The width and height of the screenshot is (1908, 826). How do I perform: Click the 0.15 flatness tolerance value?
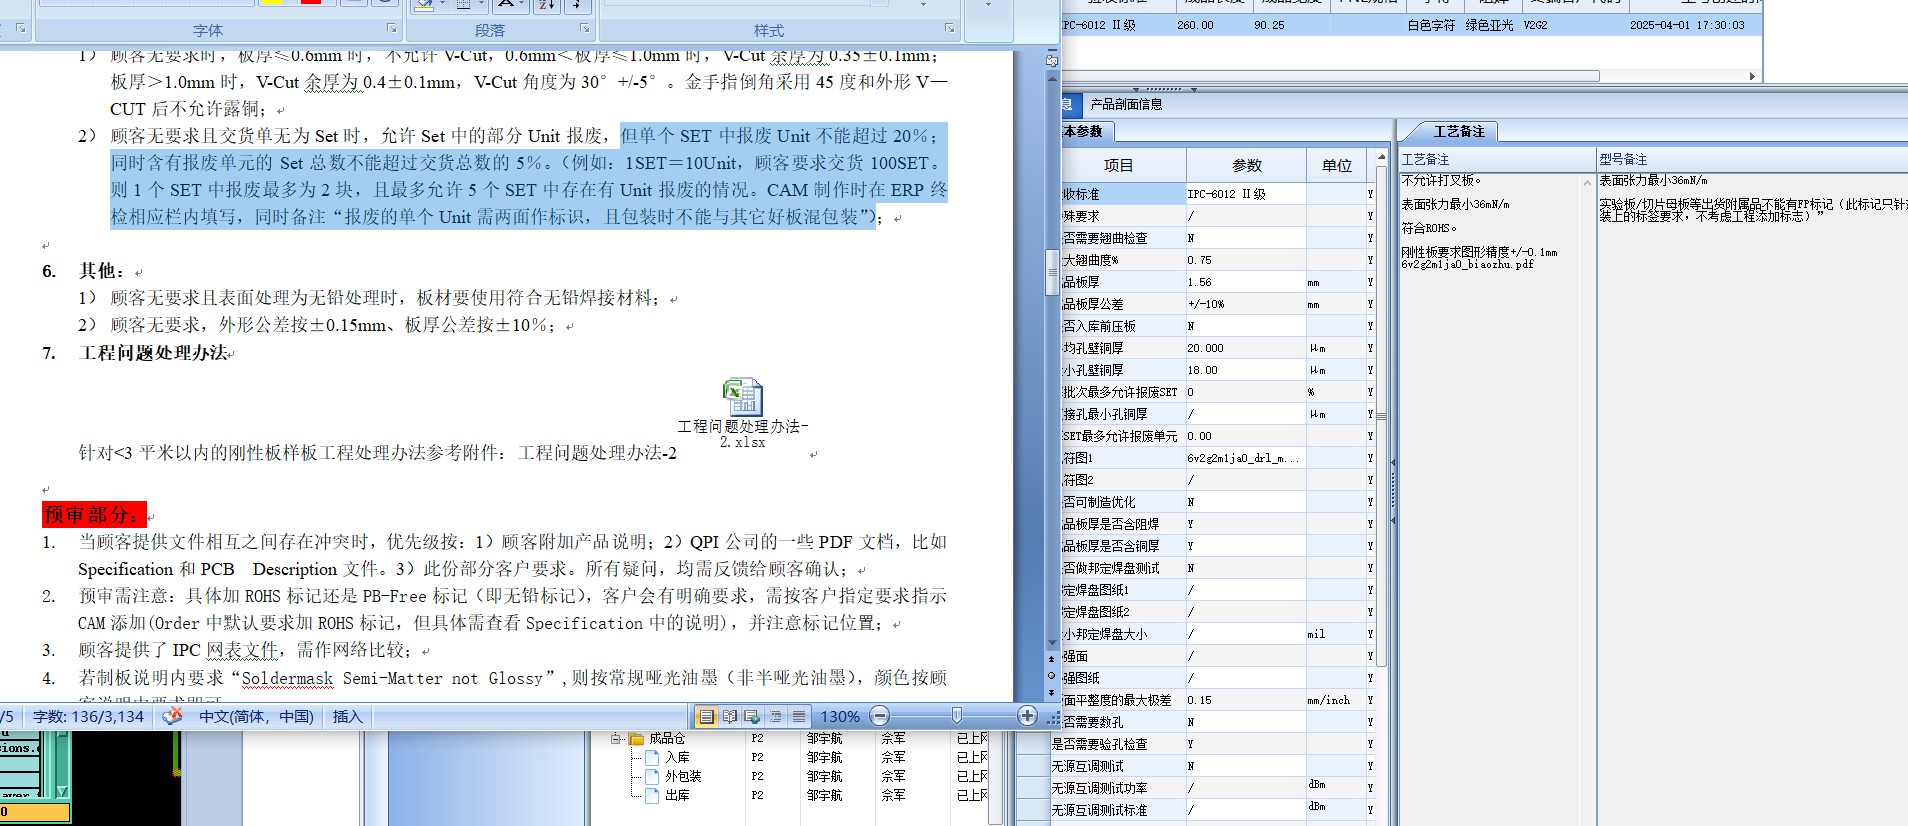point(1246,700)
